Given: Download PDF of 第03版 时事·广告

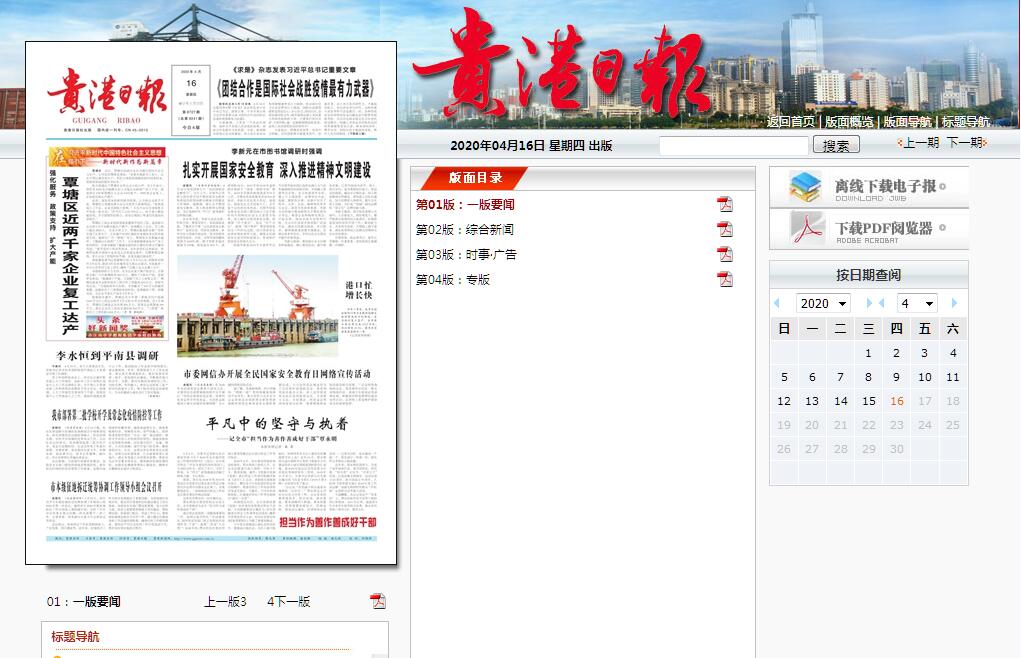Looking at the screenshot, I should point(725,254).
